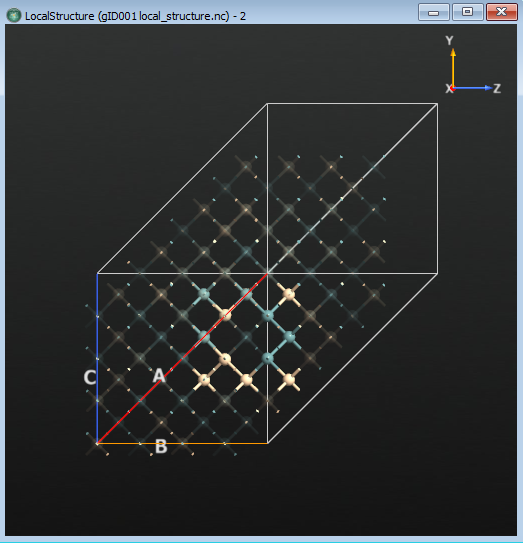This screenshot has height=543, width=523.
Task: Click the highlighted beige atom on red A line
Action: pyautogui.click(x=225, y=315)
